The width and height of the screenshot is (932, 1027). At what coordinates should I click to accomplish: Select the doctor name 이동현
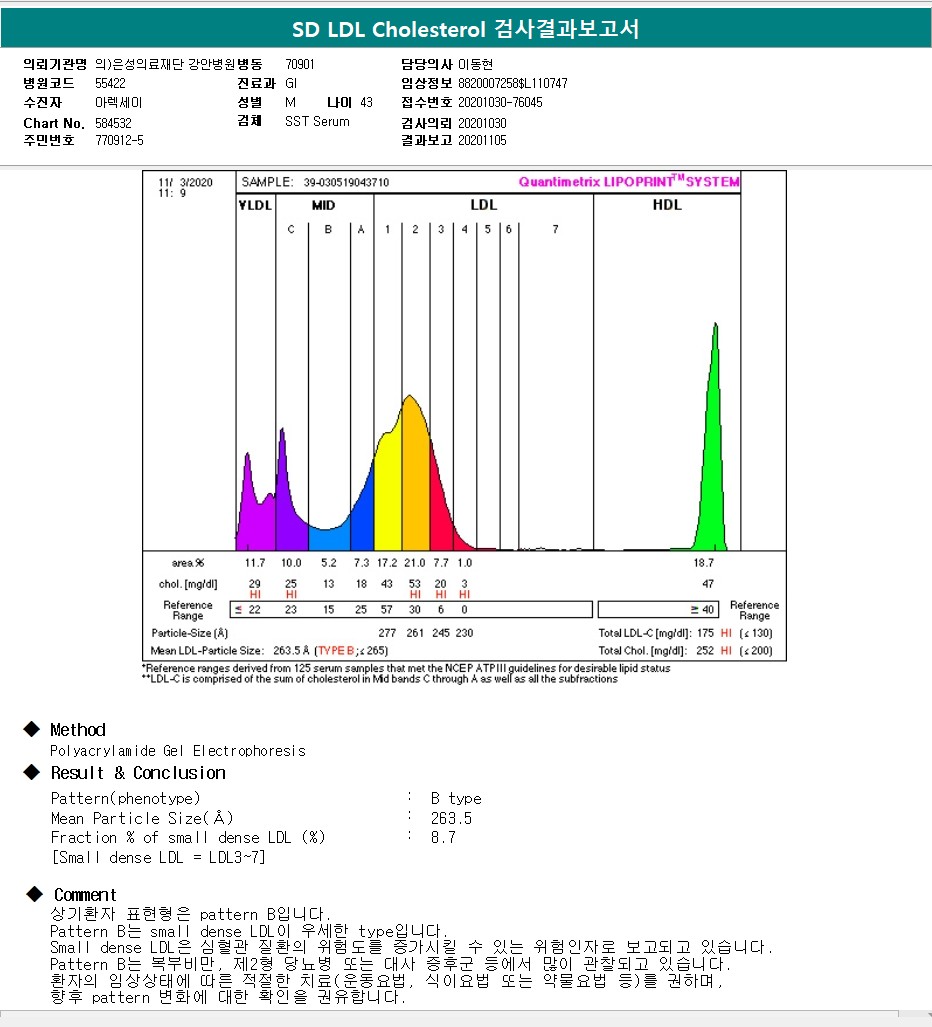click(x=475, y=64)
